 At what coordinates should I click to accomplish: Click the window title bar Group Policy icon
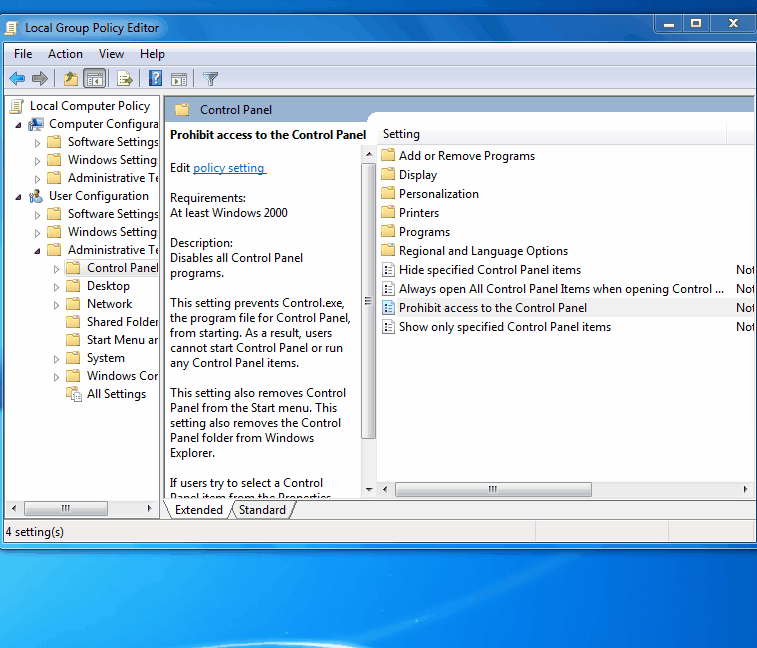click(x=12, y=28)
